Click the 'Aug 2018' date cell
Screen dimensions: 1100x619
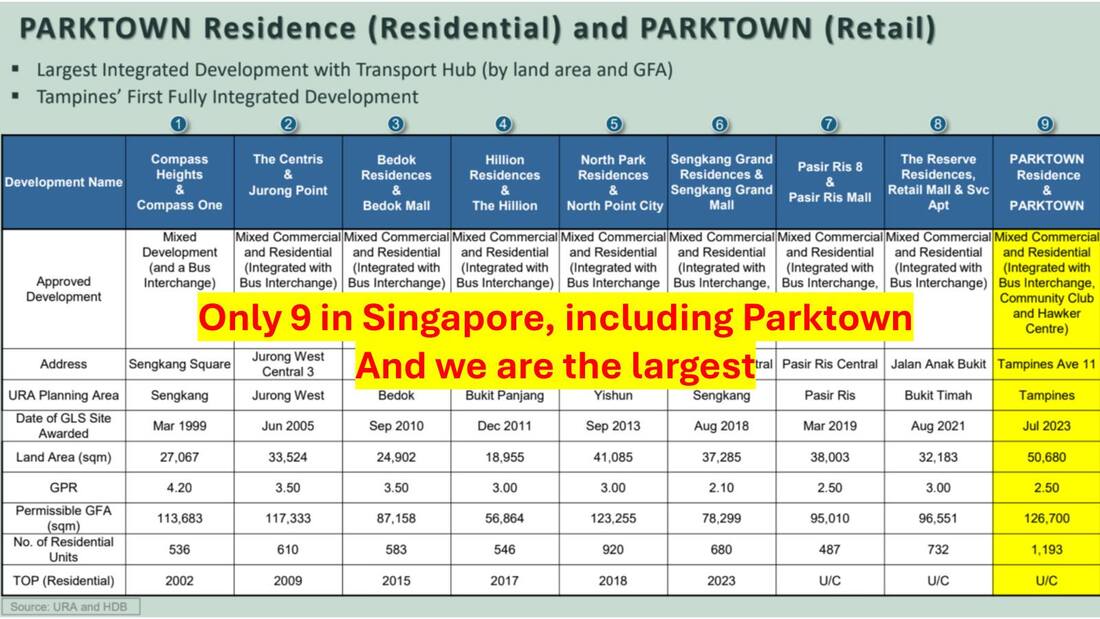click(x=721, y=426)
